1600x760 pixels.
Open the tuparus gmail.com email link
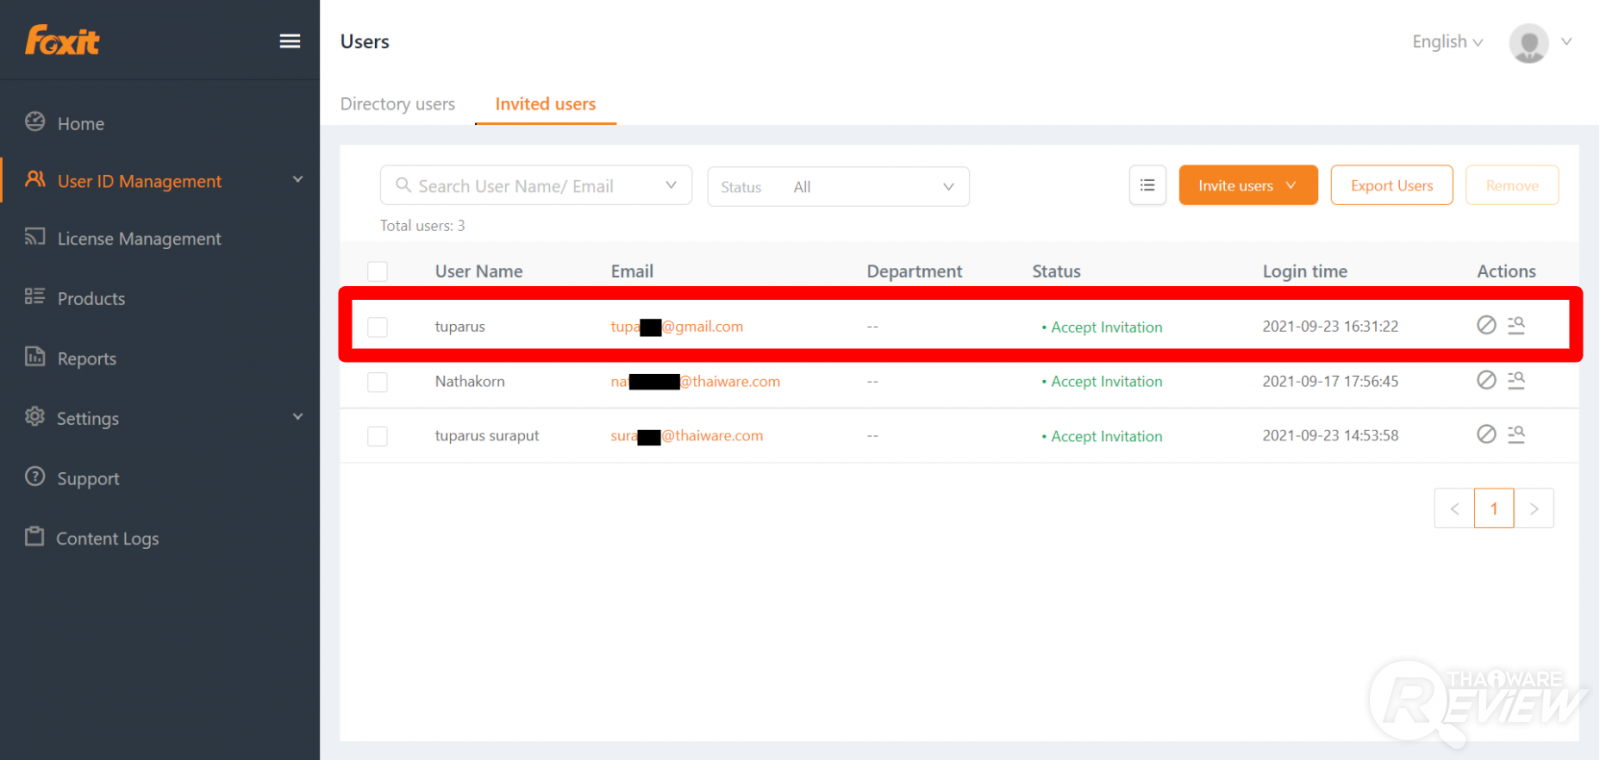[x=677, y=326]
